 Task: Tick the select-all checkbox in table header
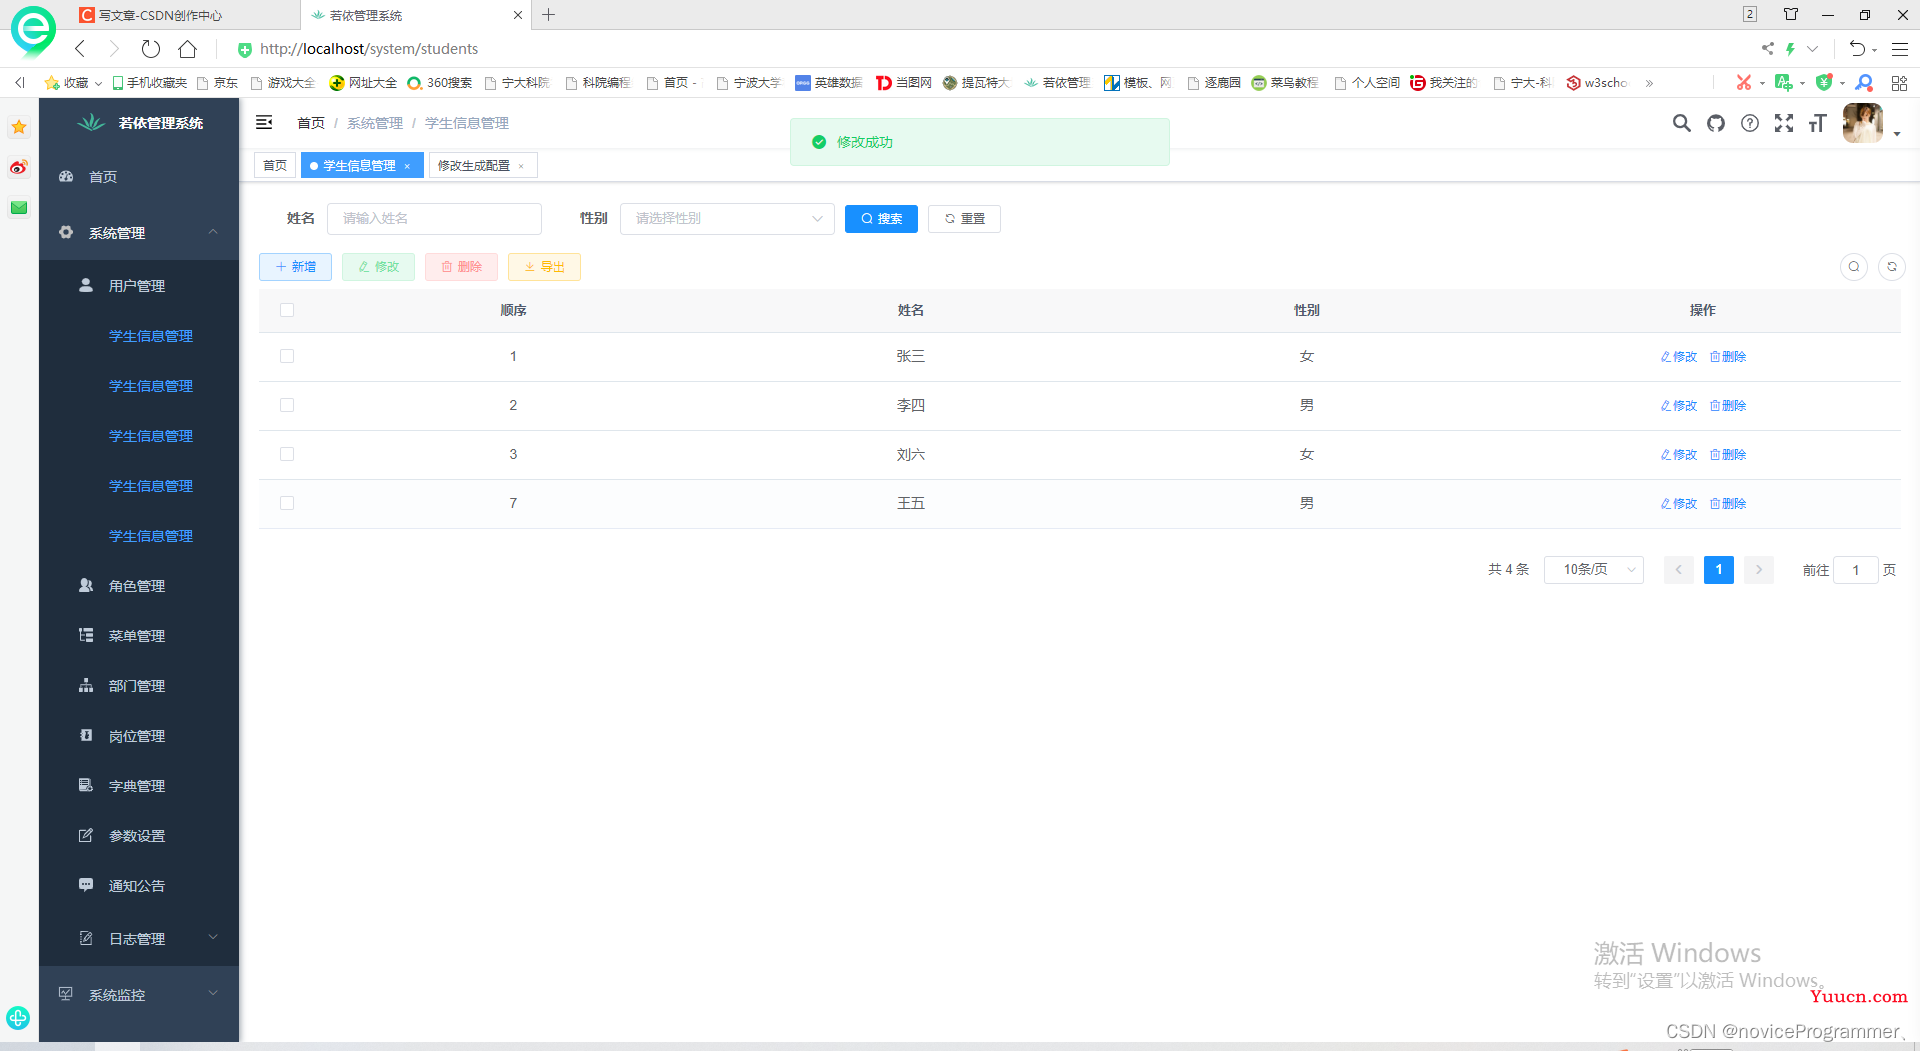click(x=287, y=310)
